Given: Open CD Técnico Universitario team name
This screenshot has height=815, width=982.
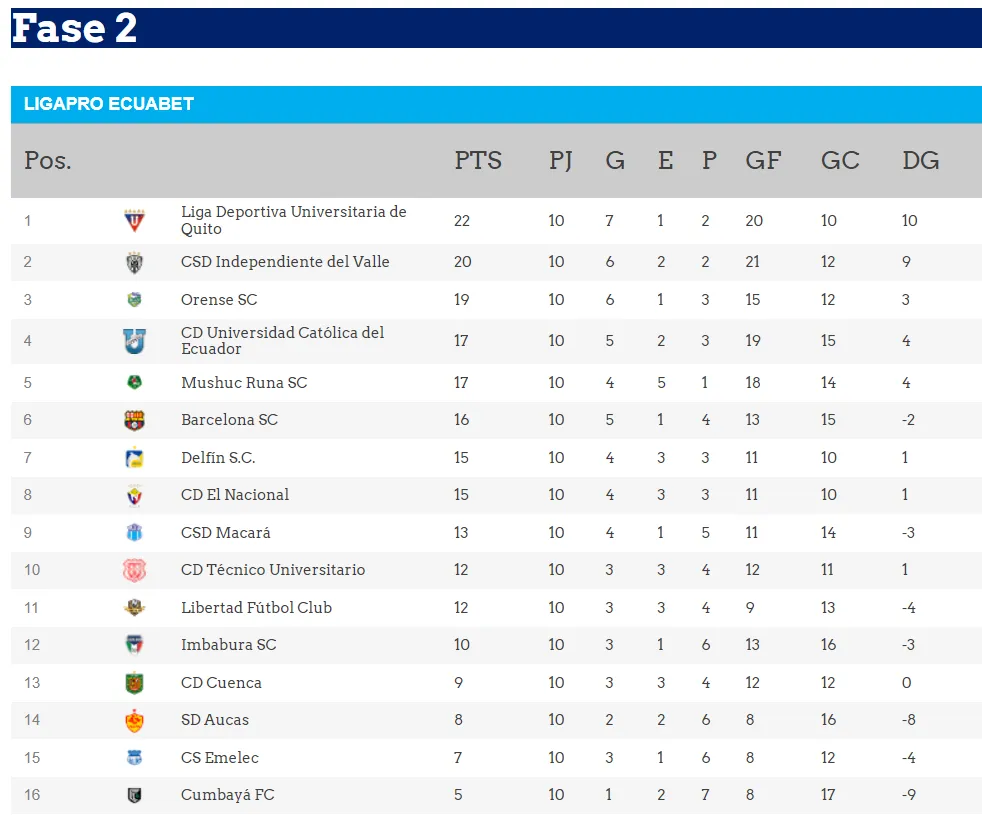Looking at the screenshot, I should point(273,570).
